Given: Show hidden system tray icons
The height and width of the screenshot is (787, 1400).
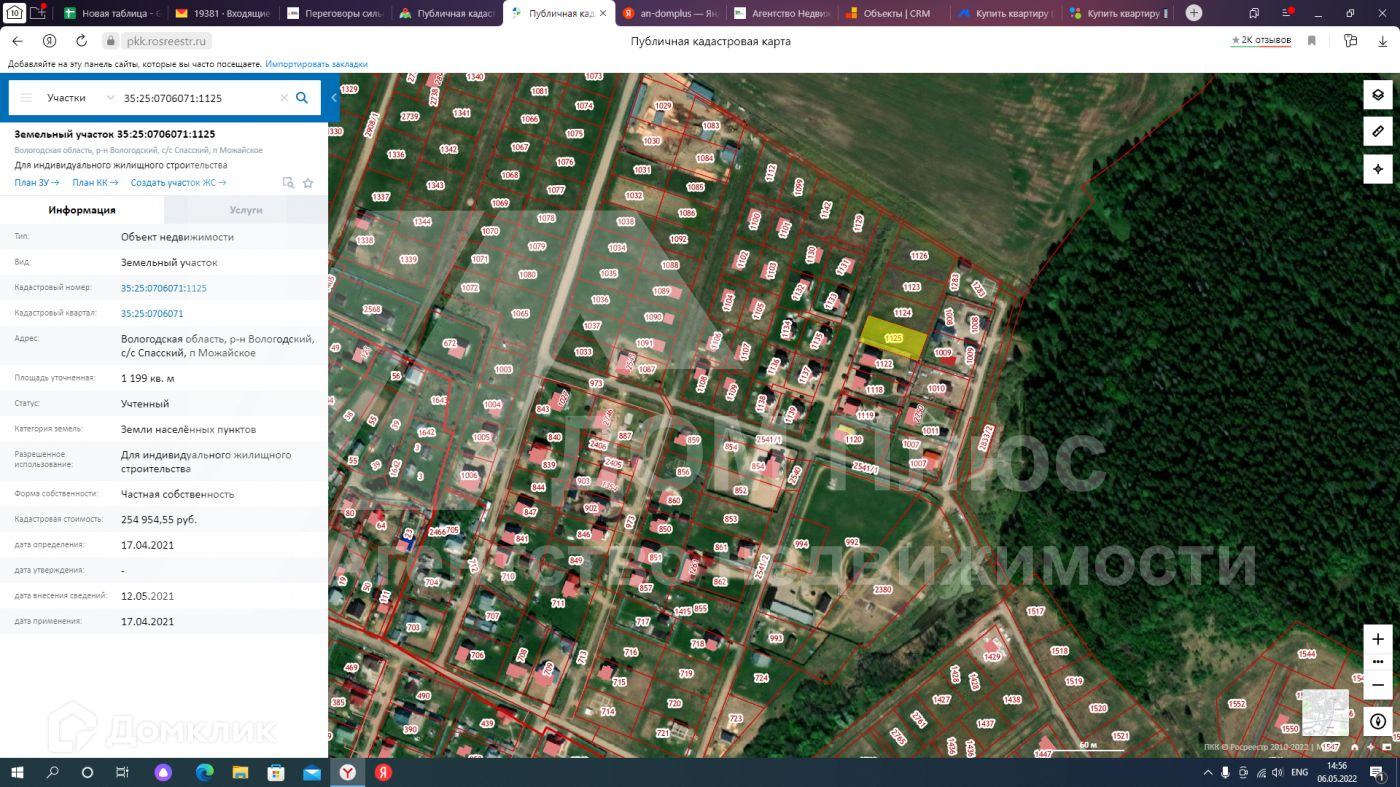Looking at the screenshot, I should [x=1206, y=772].
